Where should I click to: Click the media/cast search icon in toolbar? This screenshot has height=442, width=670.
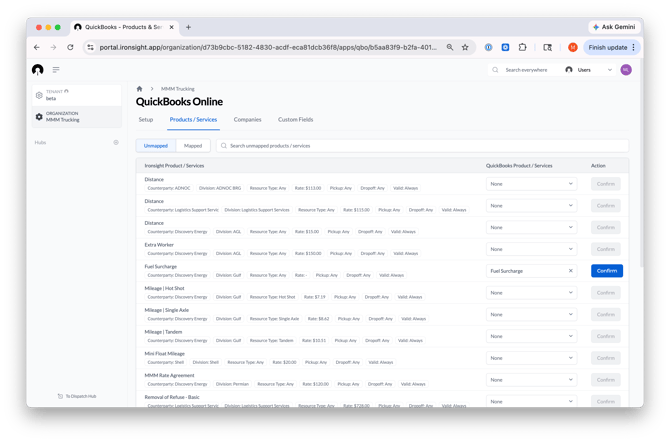coord(547,47)
